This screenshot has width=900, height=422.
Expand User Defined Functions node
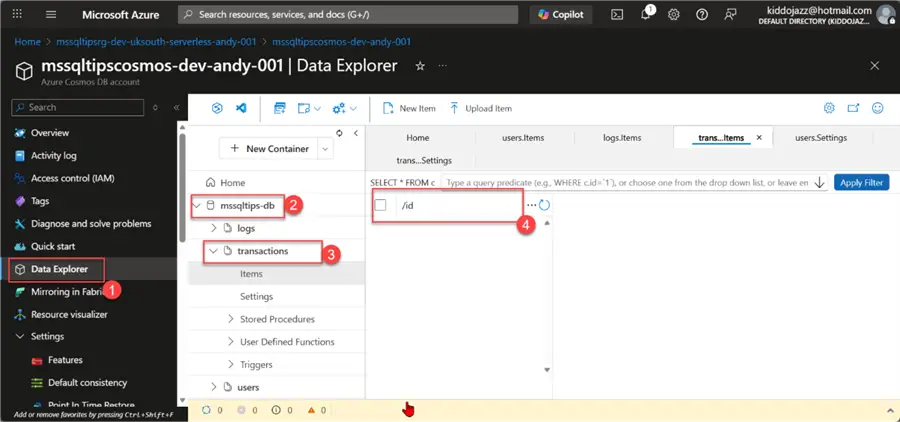tap(231, 342)
